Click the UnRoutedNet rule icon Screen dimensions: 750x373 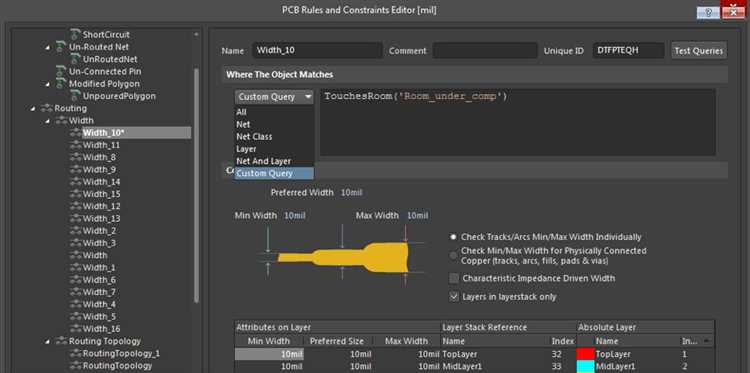click(75, 59)
